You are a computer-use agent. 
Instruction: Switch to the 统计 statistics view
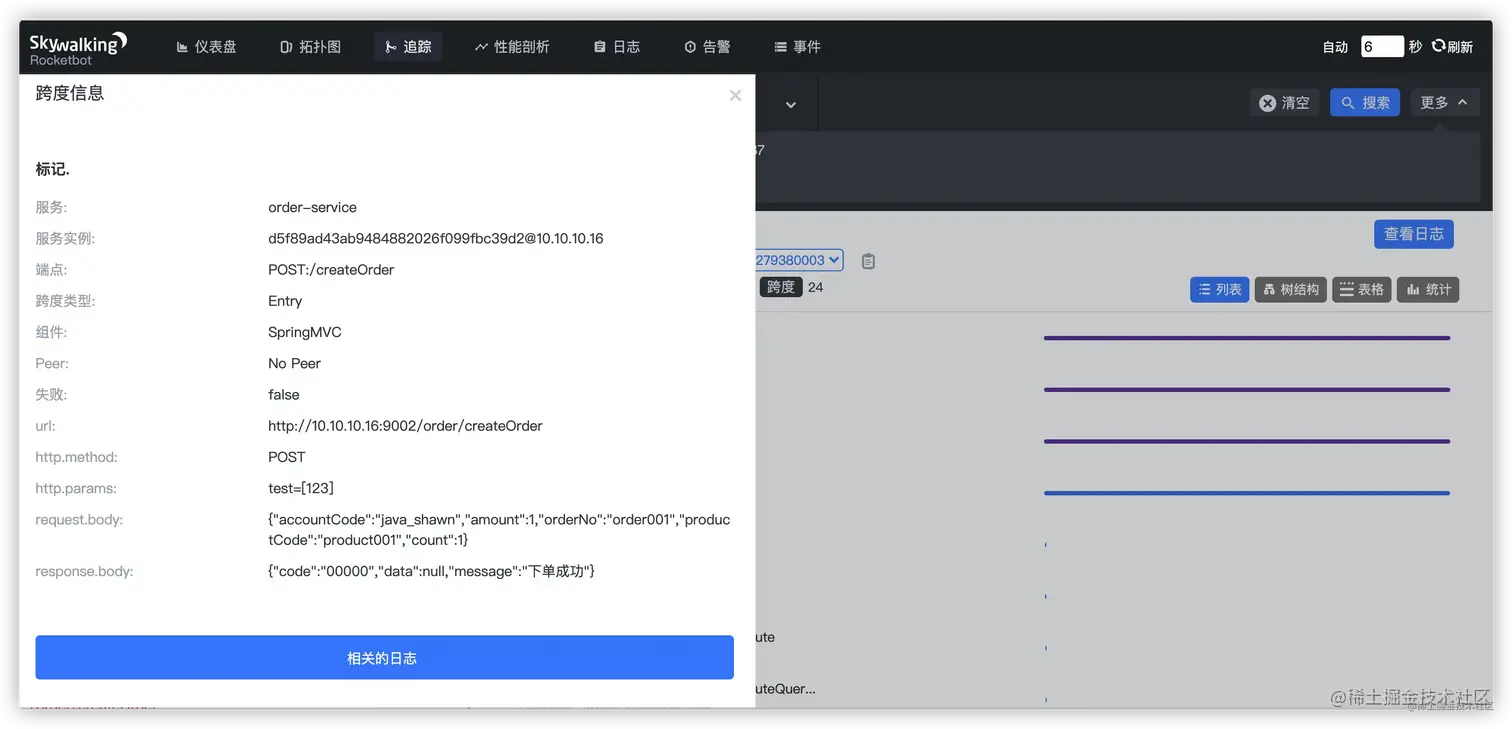coord(1429,290)
